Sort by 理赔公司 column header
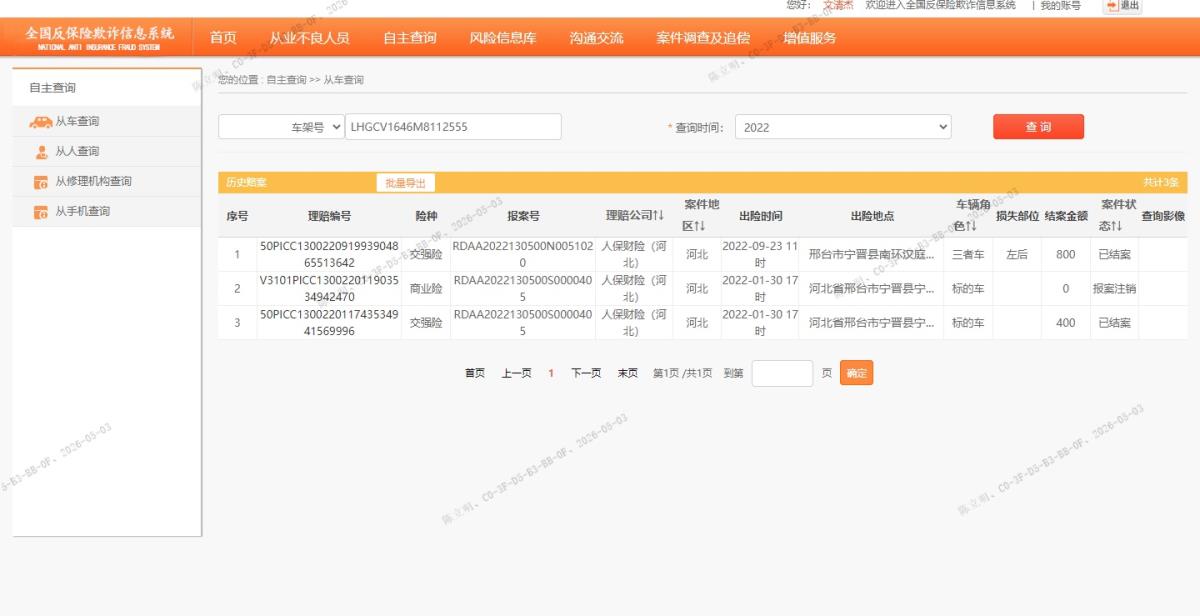Screen dimensions: 1200x616 634,216
